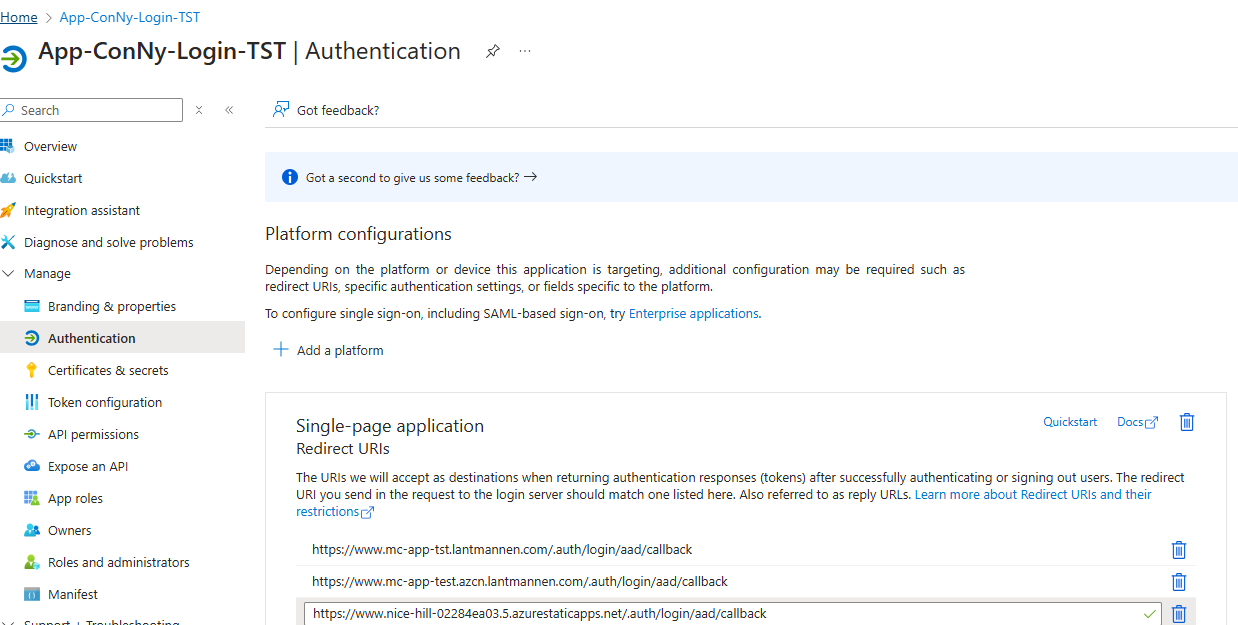Click the Platform configurations heading
Screen dimensions: 1238x625
click(x=358, y=234)
